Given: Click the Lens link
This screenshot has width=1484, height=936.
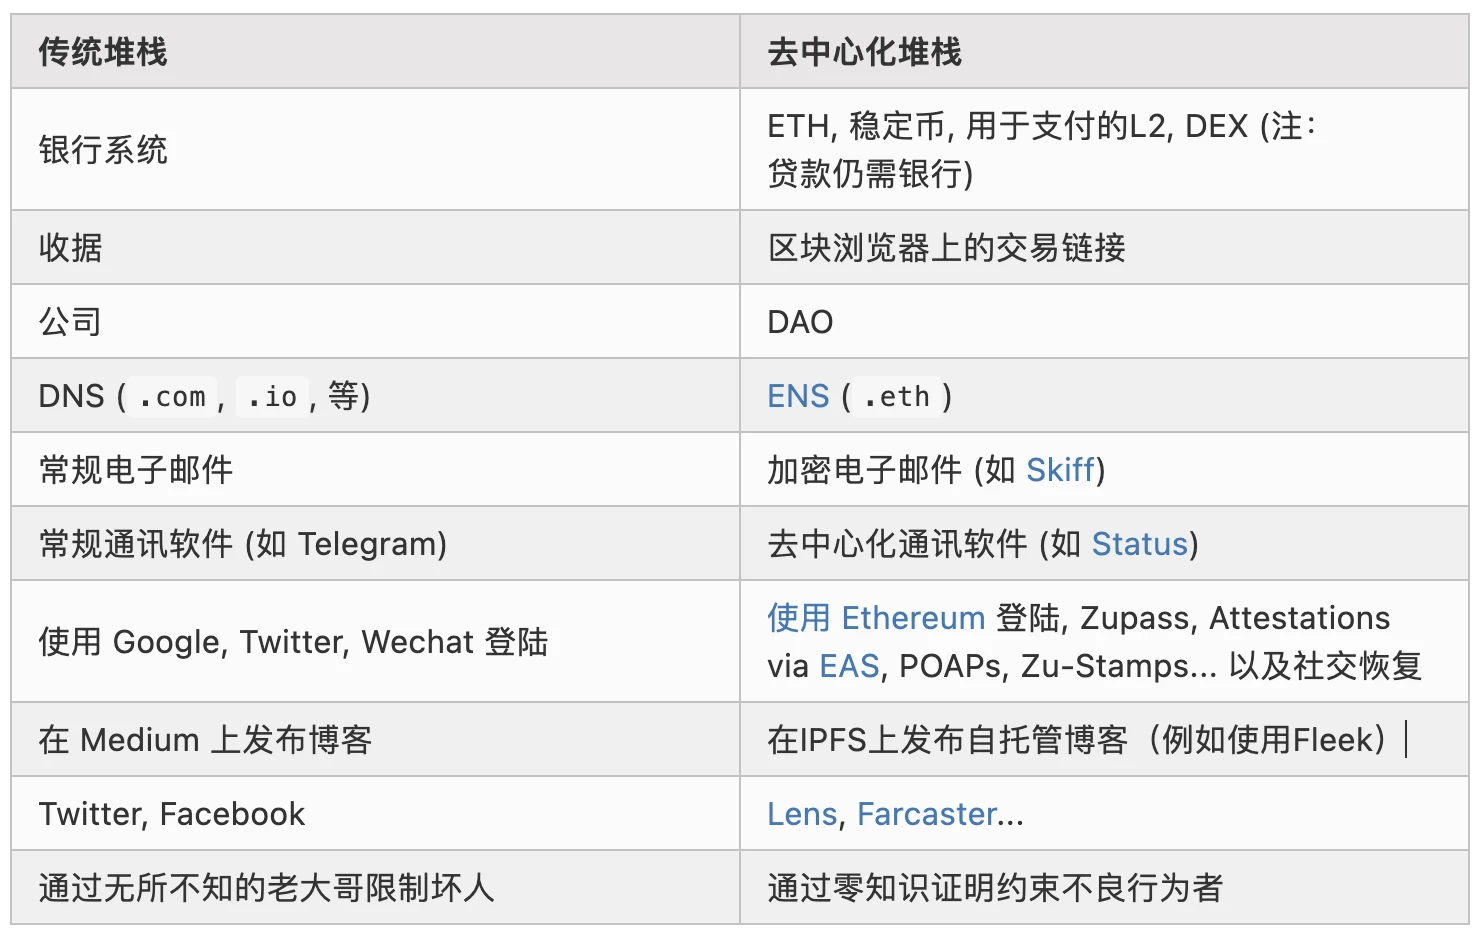Looking at the screenshot, I should [x=801, y=814].
